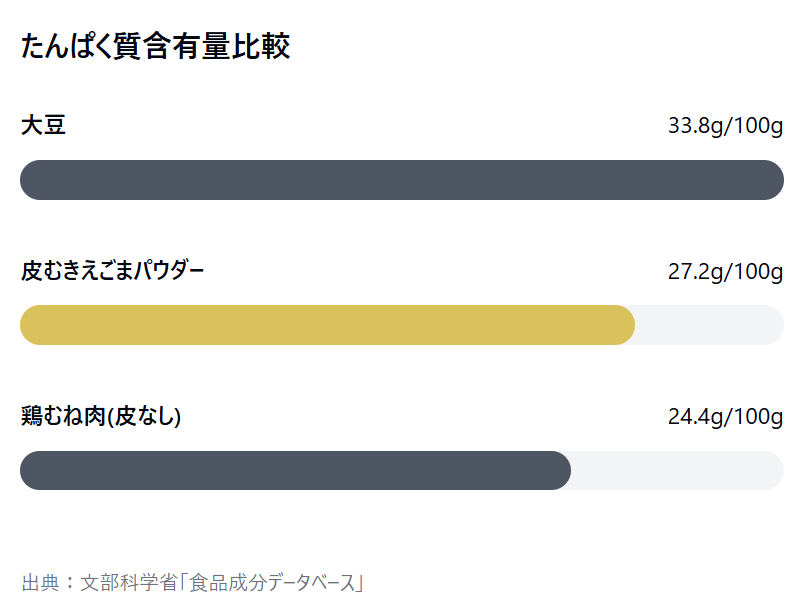This screenshot has width=802, height=616.
Task: Click the dark gray 大豆 progress bar
Action: tap(402, 180)
